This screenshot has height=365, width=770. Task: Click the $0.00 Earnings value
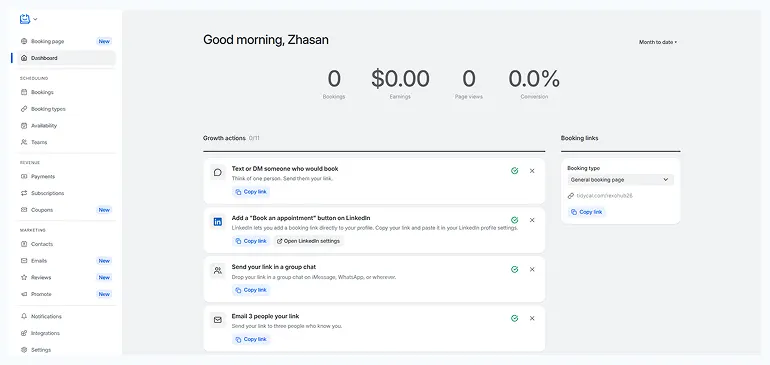tap(400, 79)
